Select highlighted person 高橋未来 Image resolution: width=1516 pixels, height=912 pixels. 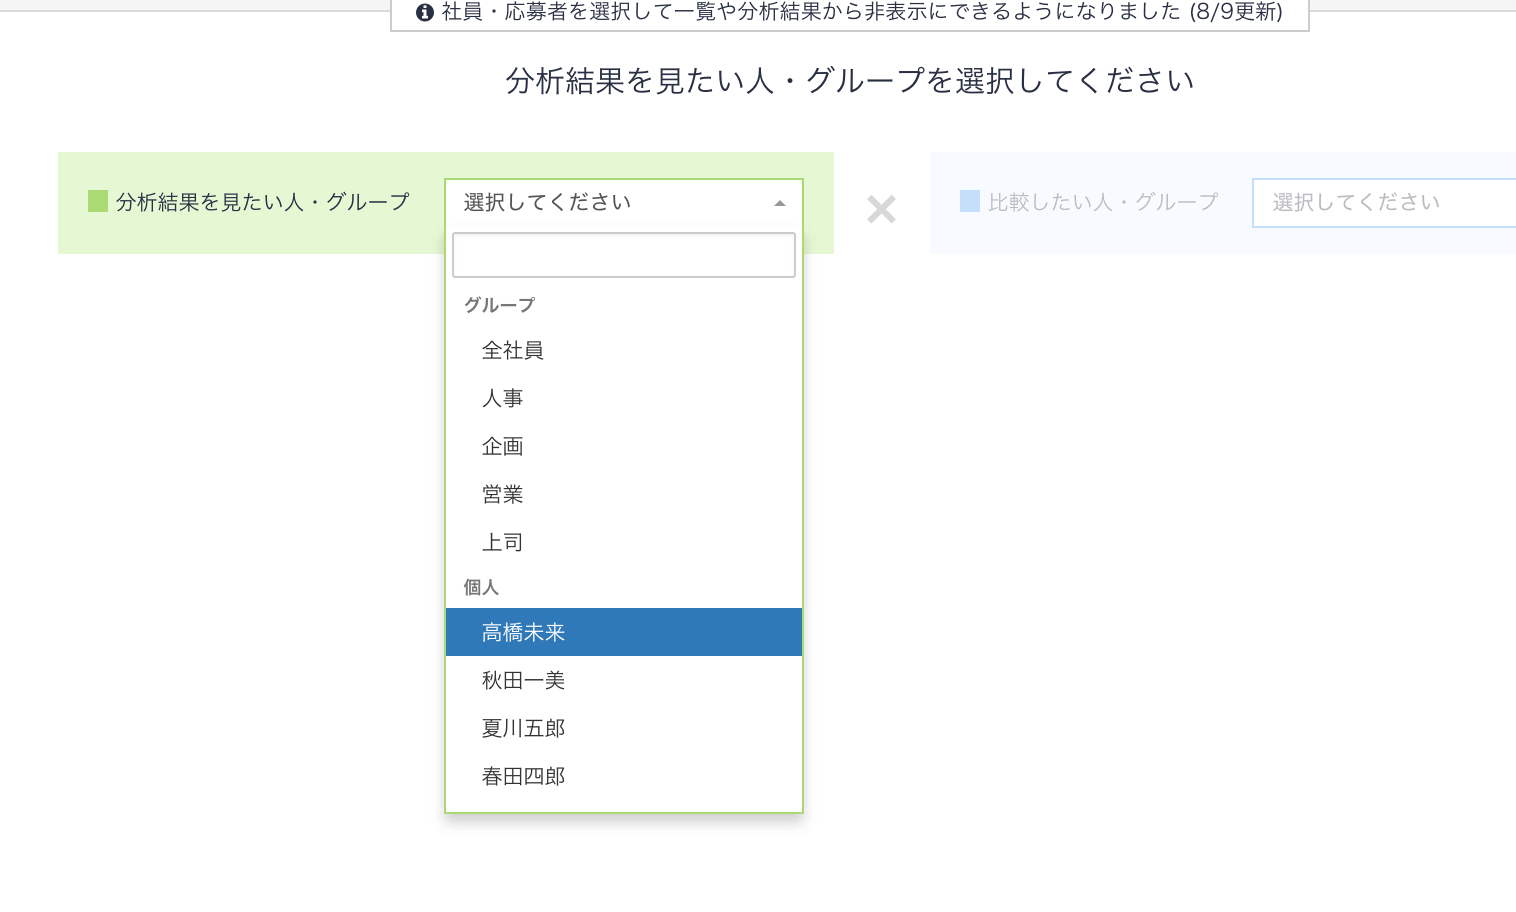coord(524,633)
